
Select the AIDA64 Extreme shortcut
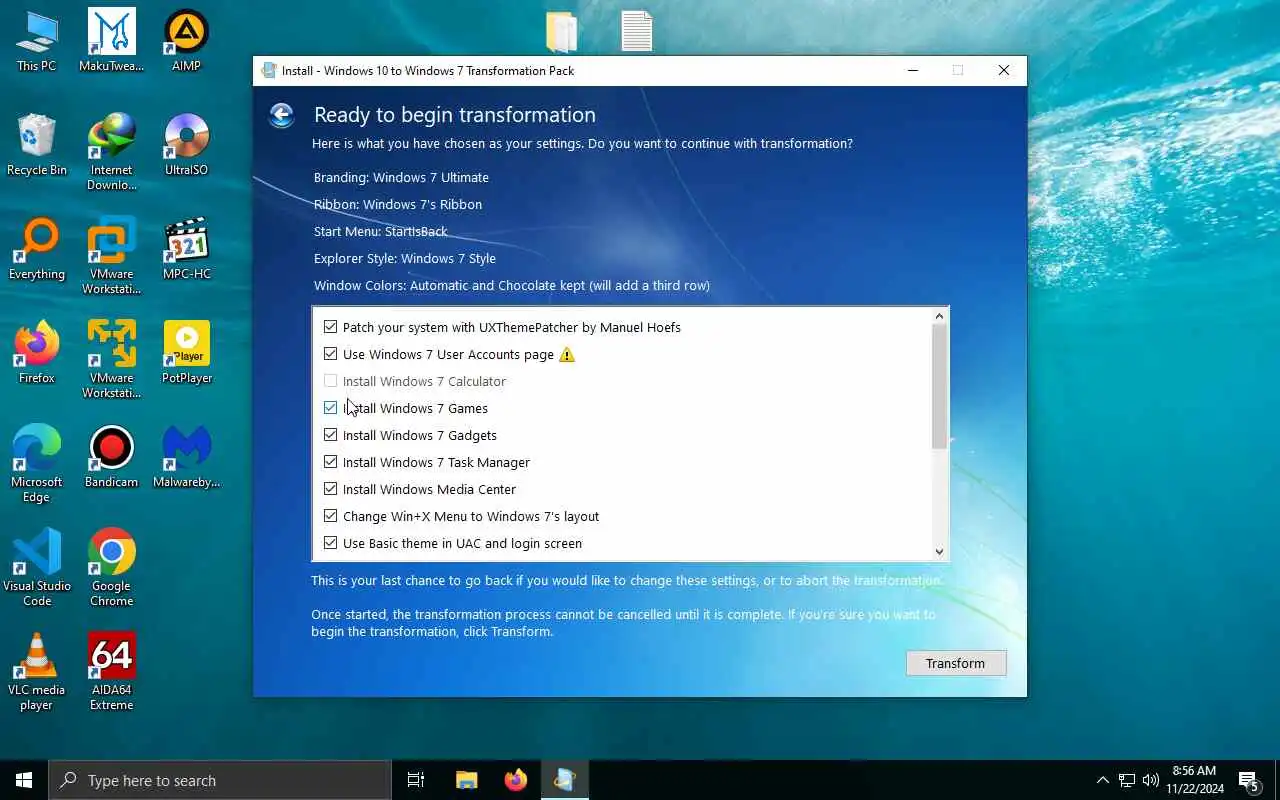pyautogui.click(x=112, y=673)
